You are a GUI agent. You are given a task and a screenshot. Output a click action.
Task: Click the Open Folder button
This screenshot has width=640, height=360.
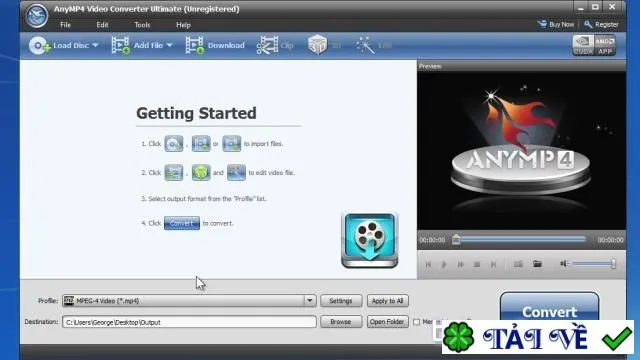[x=387, y=322]
